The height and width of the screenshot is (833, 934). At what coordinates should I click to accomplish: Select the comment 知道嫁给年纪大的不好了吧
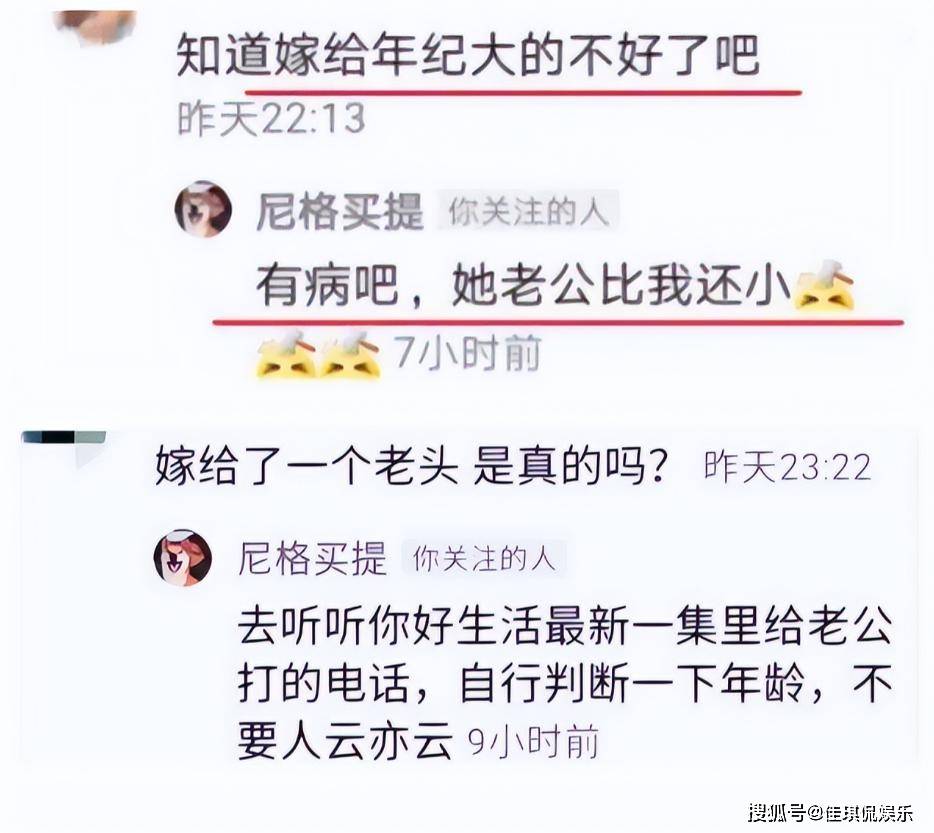[x=468, y=55]
